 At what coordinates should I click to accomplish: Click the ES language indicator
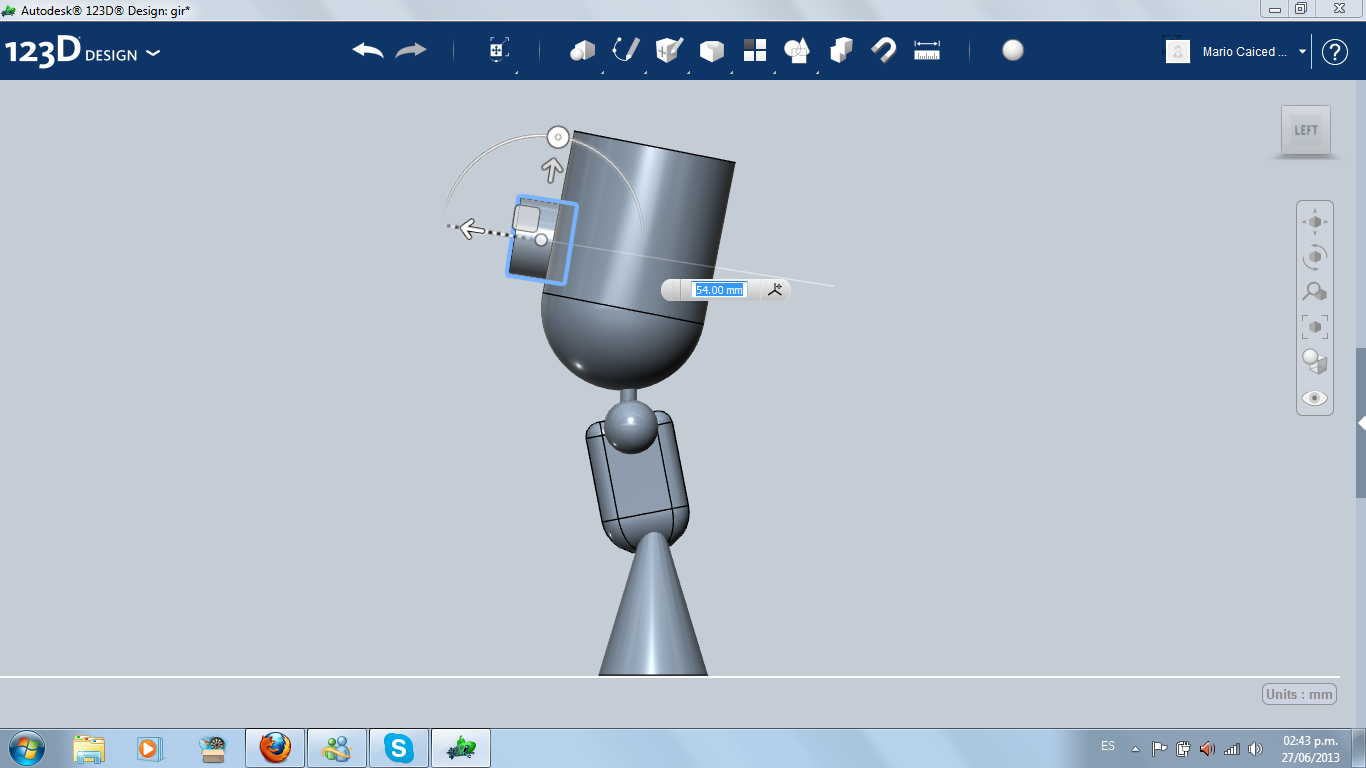pos(1108,746)
